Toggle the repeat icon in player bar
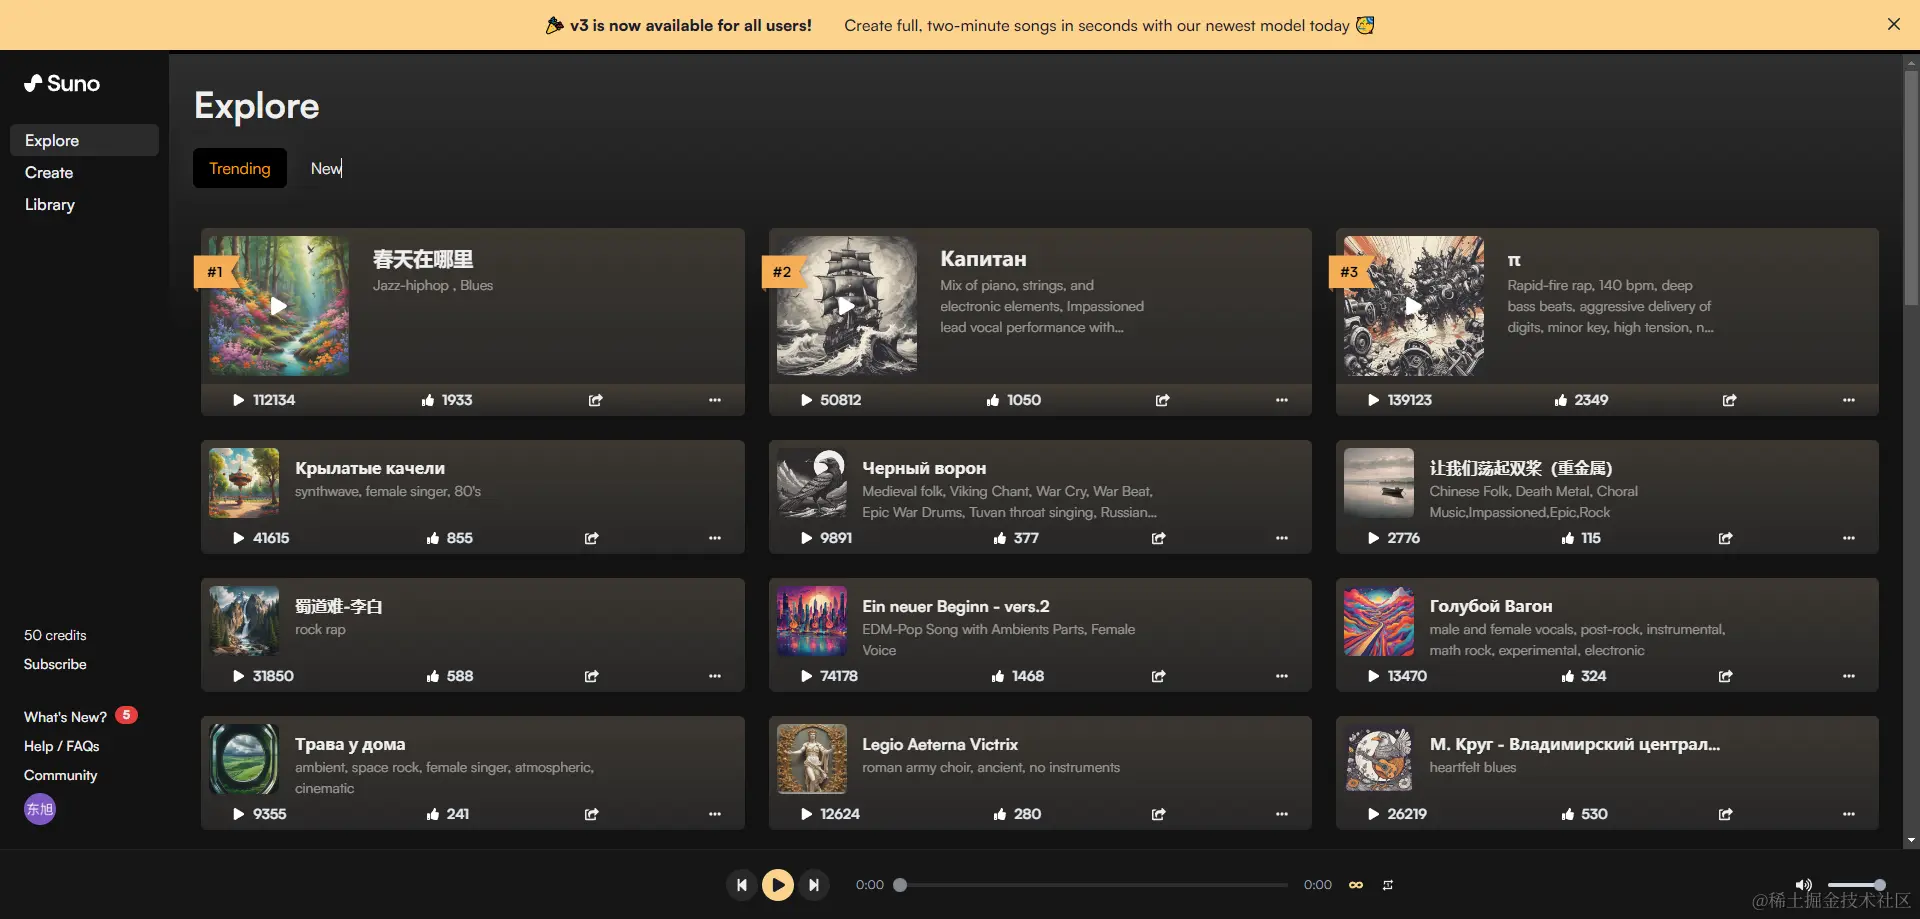 [1388, 885]
